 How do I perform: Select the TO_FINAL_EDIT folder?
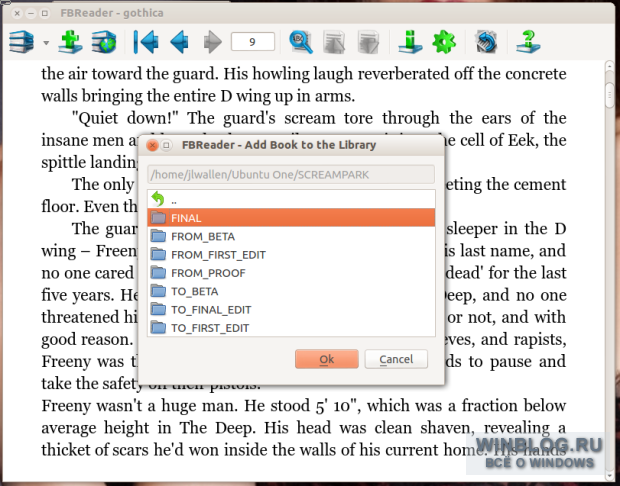click(291, 310)
